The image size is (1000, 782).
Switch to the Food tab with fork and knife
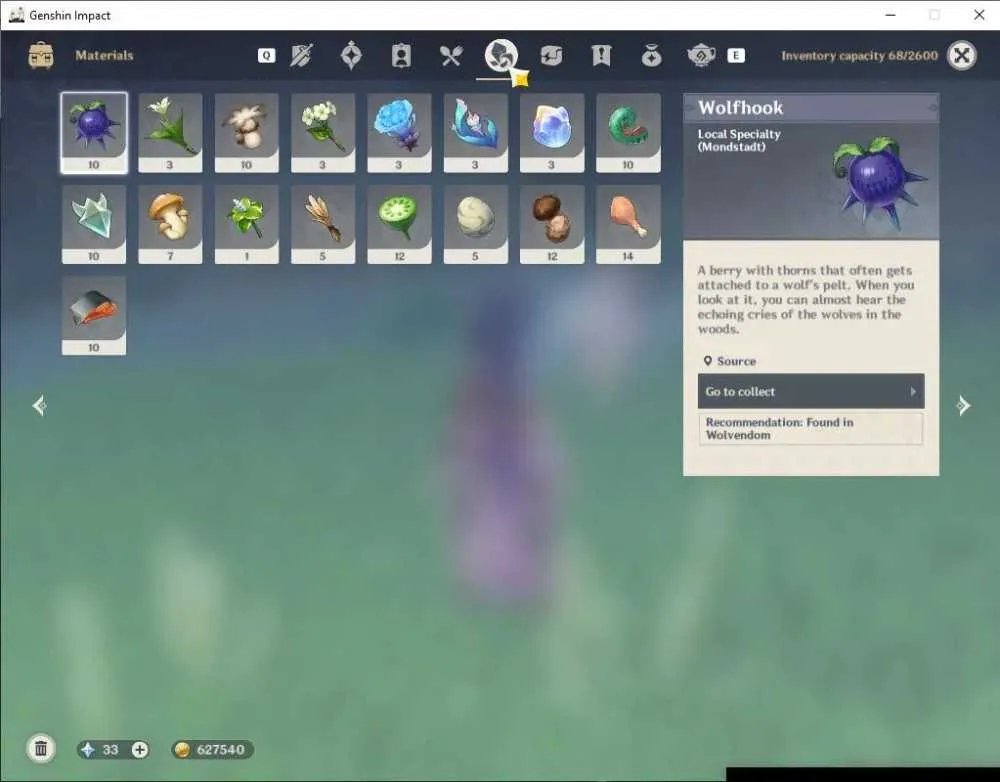point(451,55)
